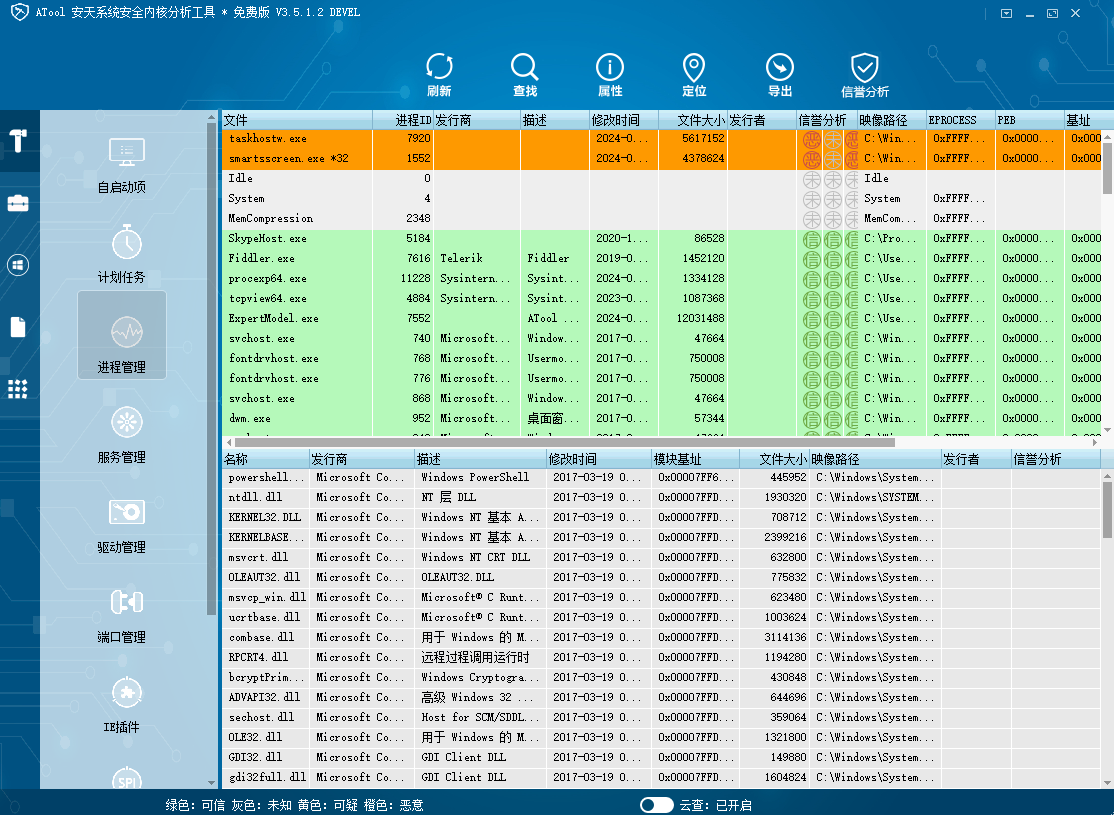The height and width of the screenshot is (815, 1114).
Task: Click the down arrow of the module table scrollbar
Action: pyautogui.click(x=1108, y=782)
